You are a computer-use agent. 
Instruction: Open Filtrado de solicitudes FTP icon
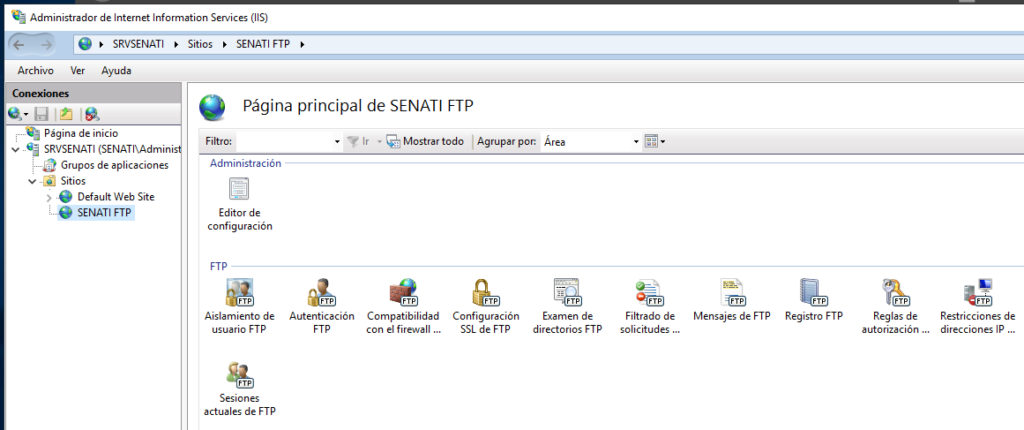[650, 293]
